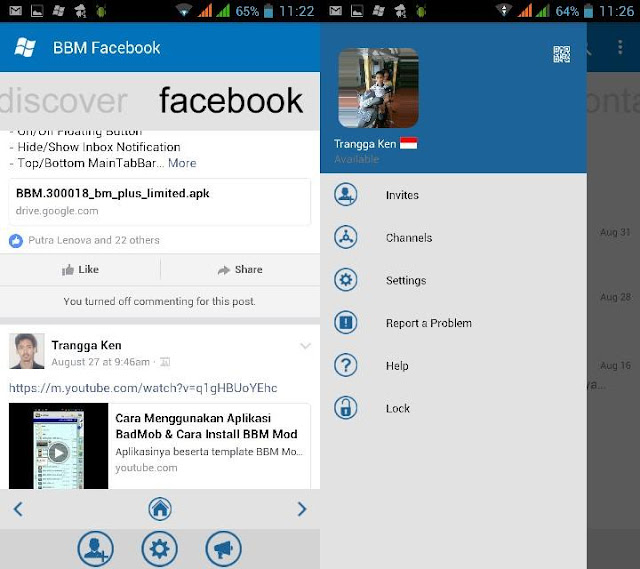Tap the left screen battery indicator
Screen dimensions: 640x569
pyautogui.click(x=268, y=11)
